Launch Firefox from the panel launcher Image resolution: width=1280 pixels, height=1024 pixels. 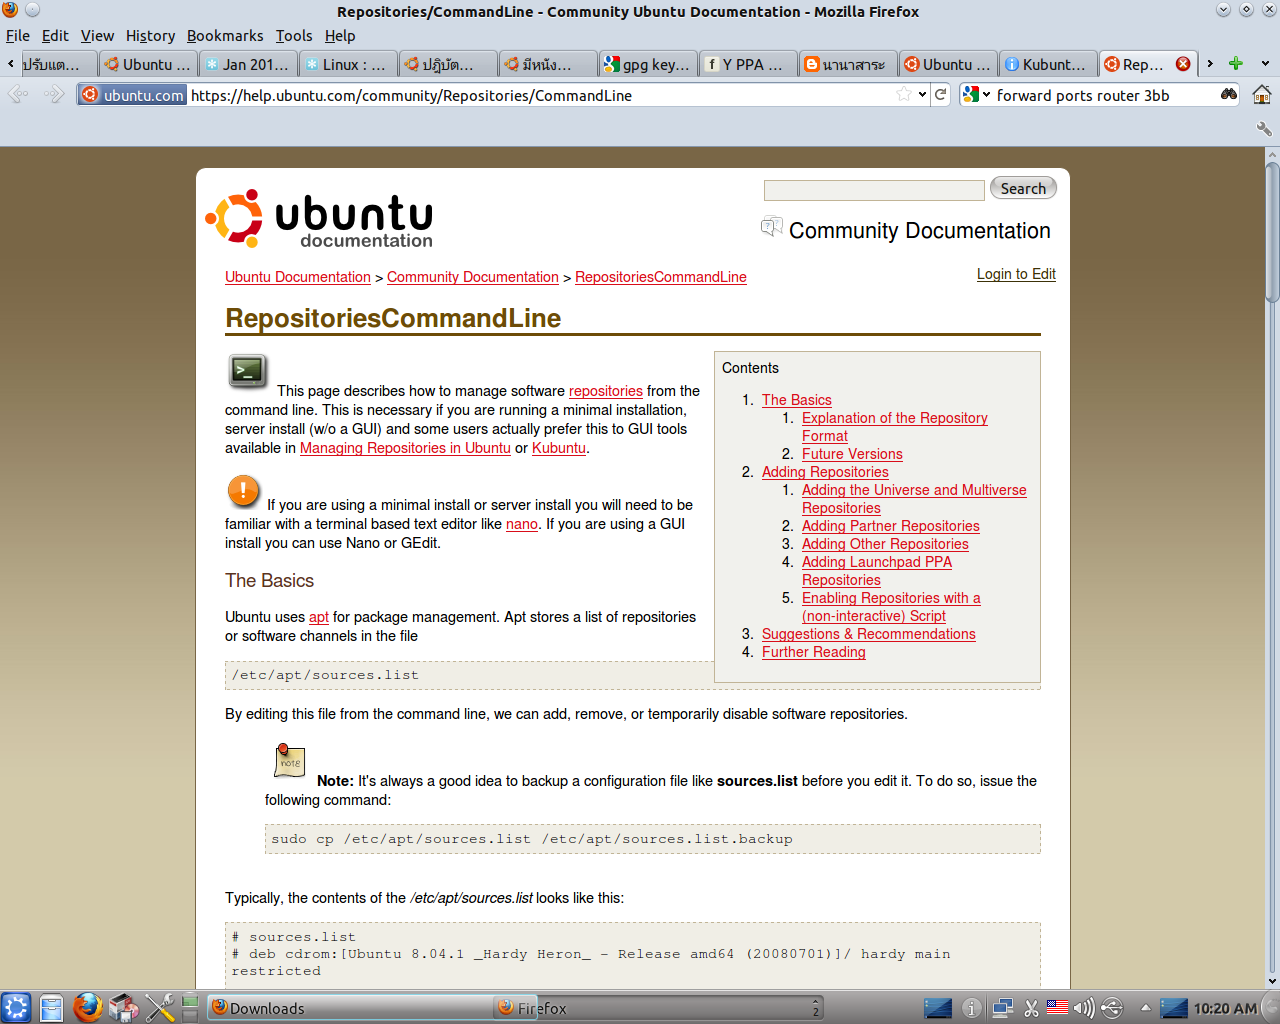(88, 1008)
